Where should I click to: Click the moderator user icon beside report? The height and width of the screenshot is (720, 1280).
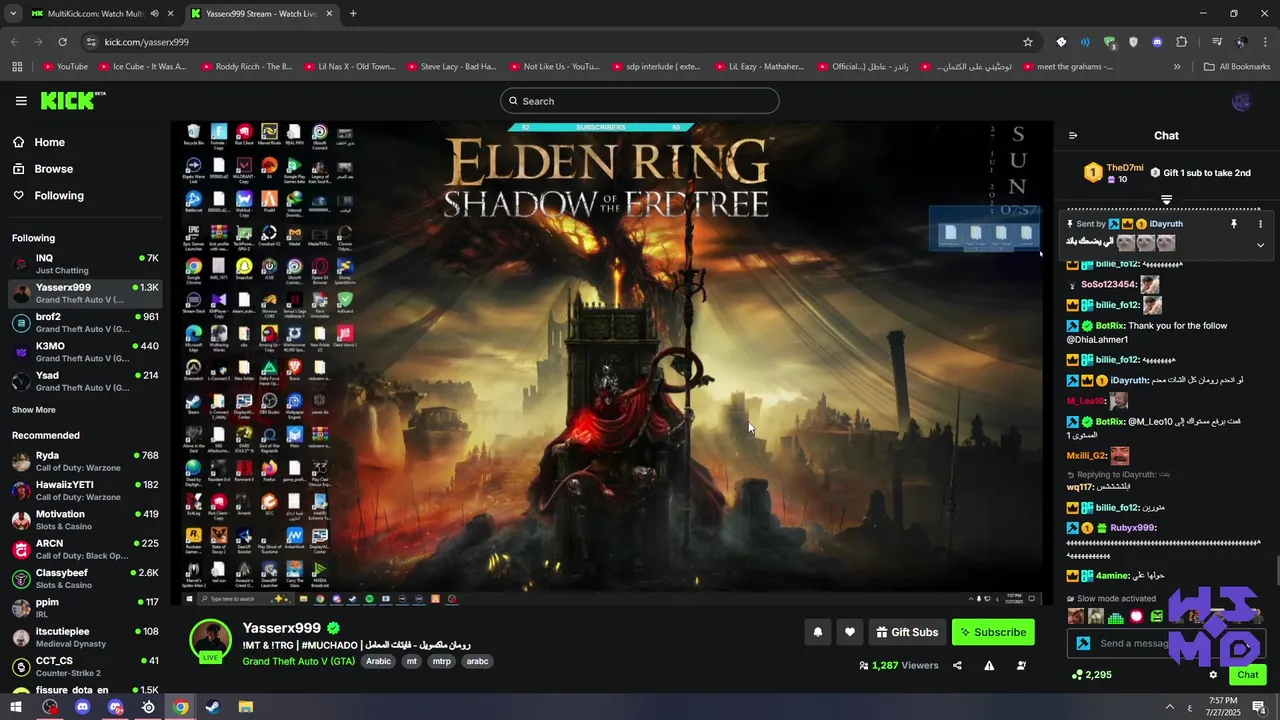(1021, 665)
